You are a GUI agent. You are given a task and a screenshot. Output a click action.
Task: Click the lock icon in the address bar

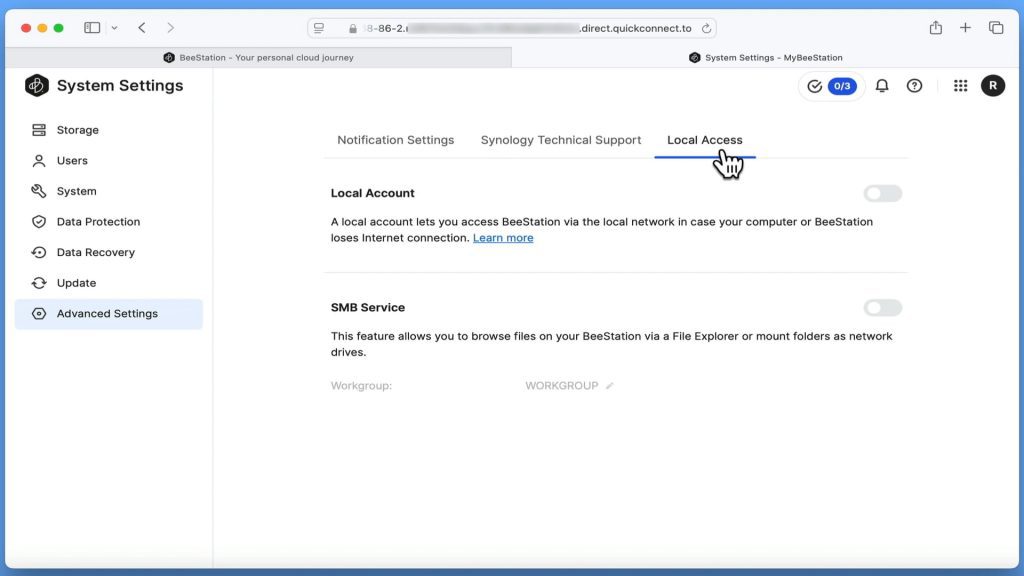[353, 29]
